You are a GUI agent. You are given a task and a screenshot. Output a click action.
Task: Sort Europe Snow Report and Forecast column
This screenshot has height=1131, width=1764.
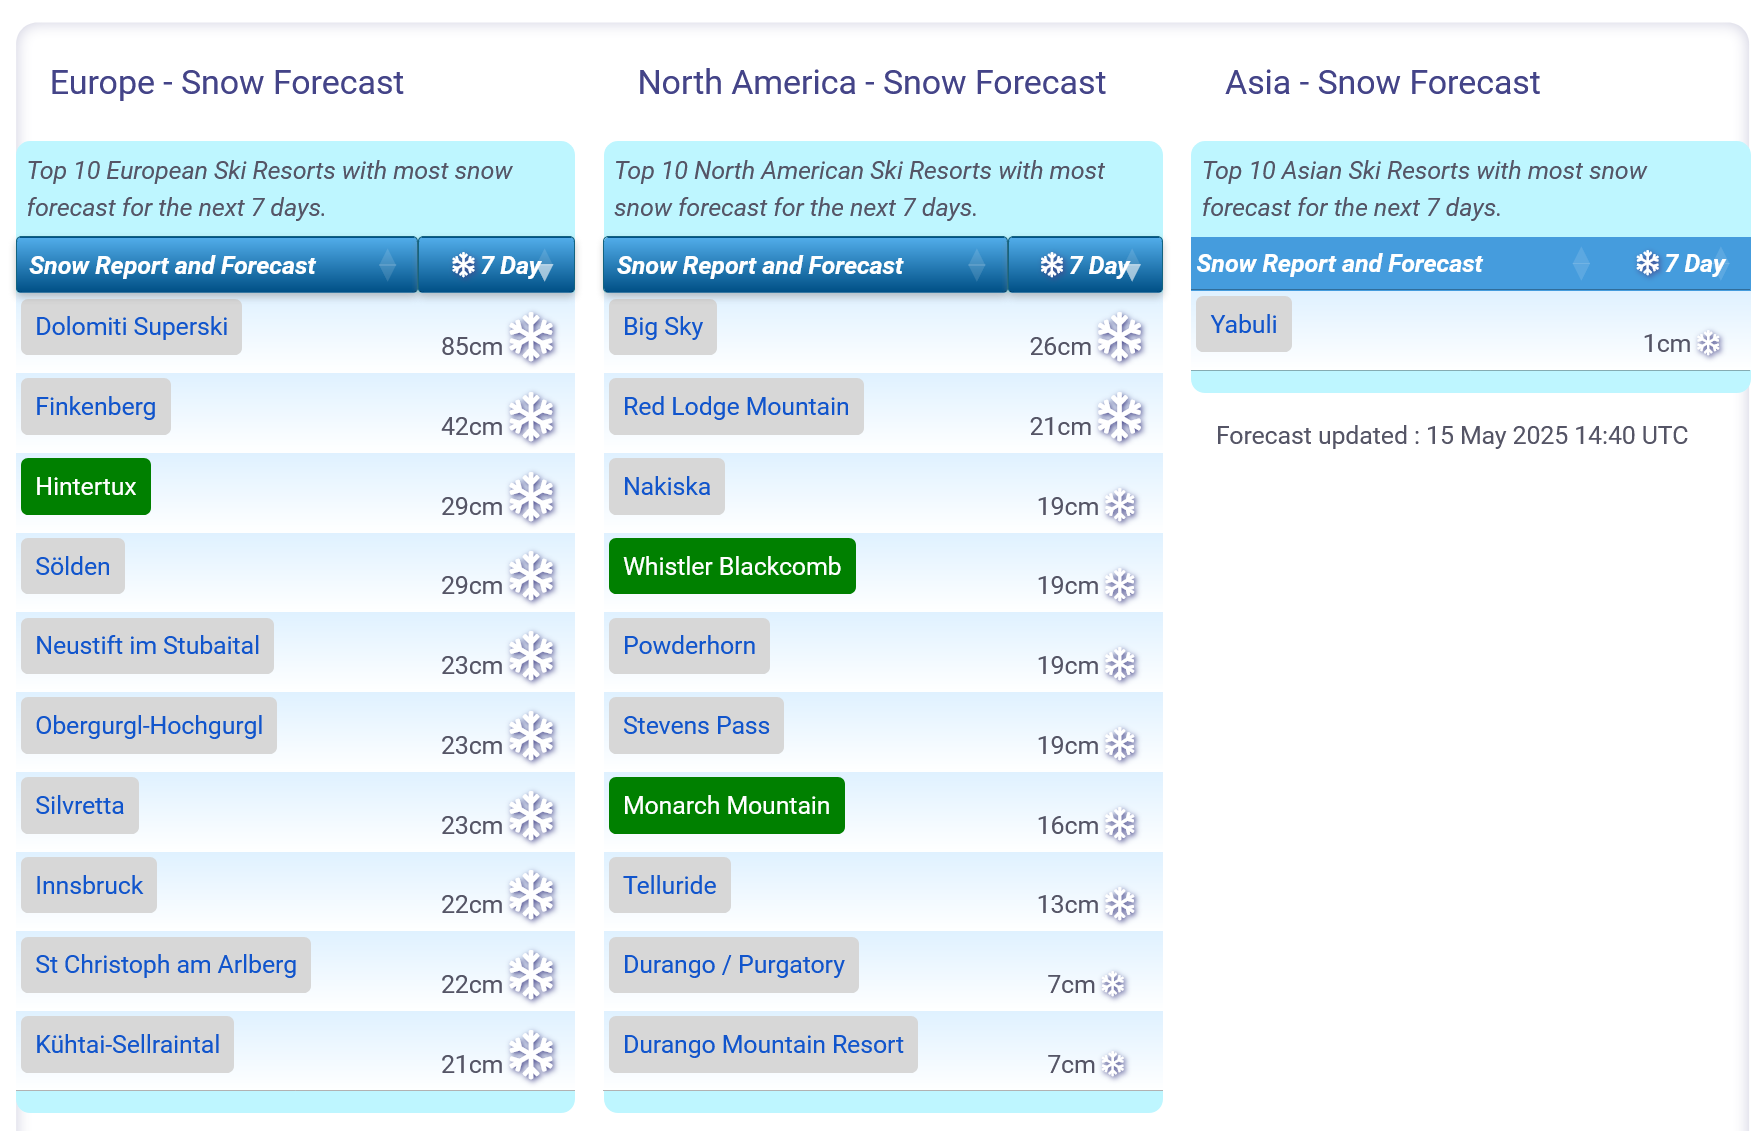[216, 265]
